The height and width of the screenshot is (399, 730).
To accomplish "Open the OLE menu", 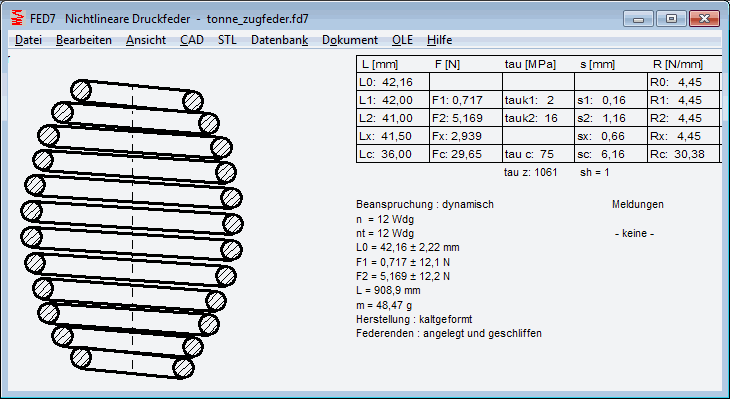I will pos(402,40).
